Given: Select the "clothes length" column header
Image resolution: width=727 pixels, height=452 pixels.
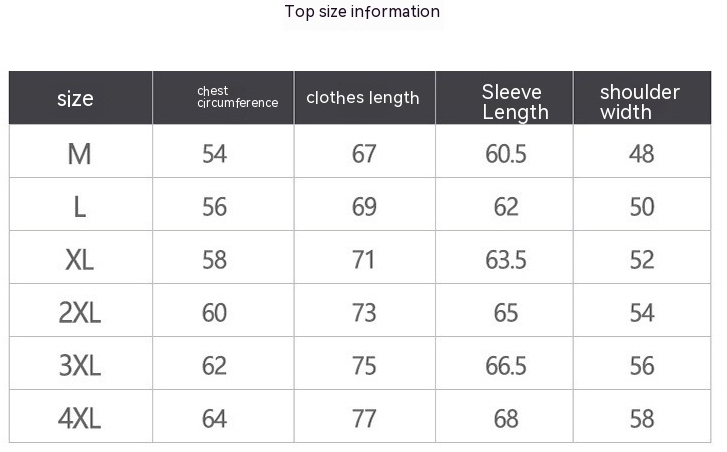Looking at the screenshot, I should click(363, 98).
